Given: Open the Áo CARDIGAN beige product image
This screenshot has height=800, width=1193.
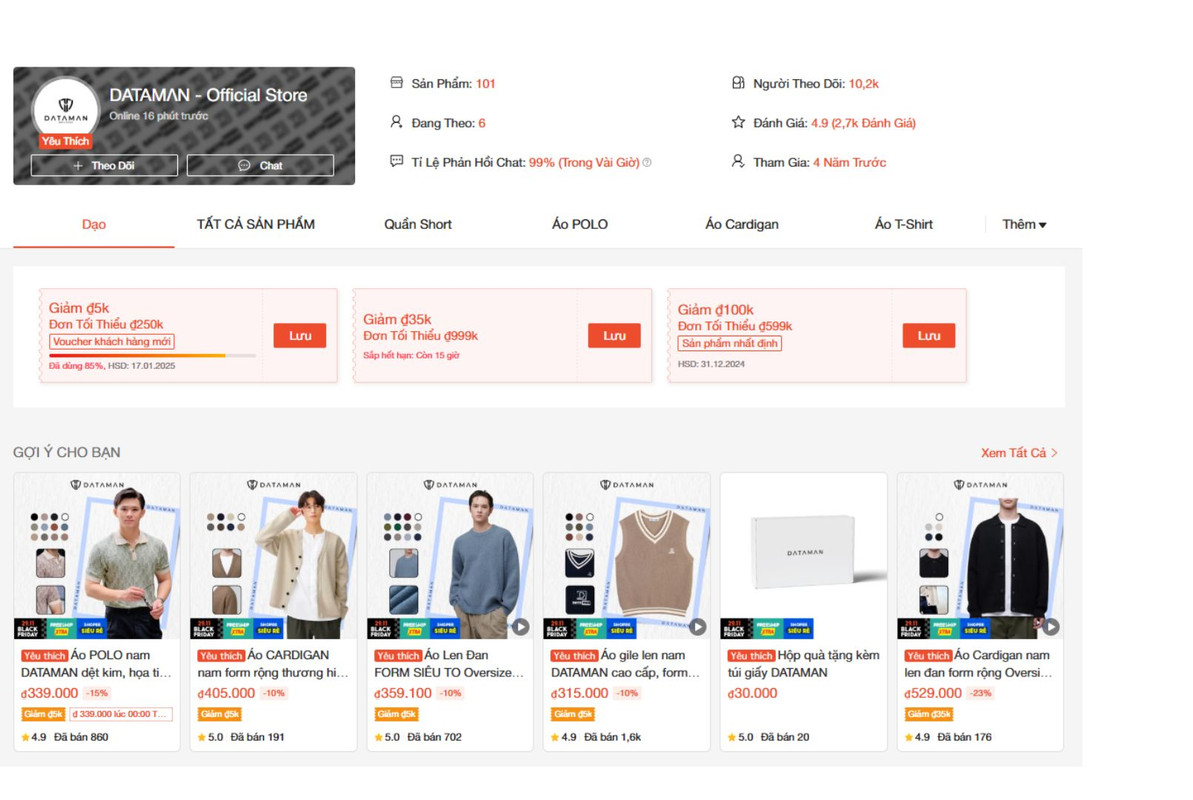Looking at the screenshot, I should tap(273, 556).
